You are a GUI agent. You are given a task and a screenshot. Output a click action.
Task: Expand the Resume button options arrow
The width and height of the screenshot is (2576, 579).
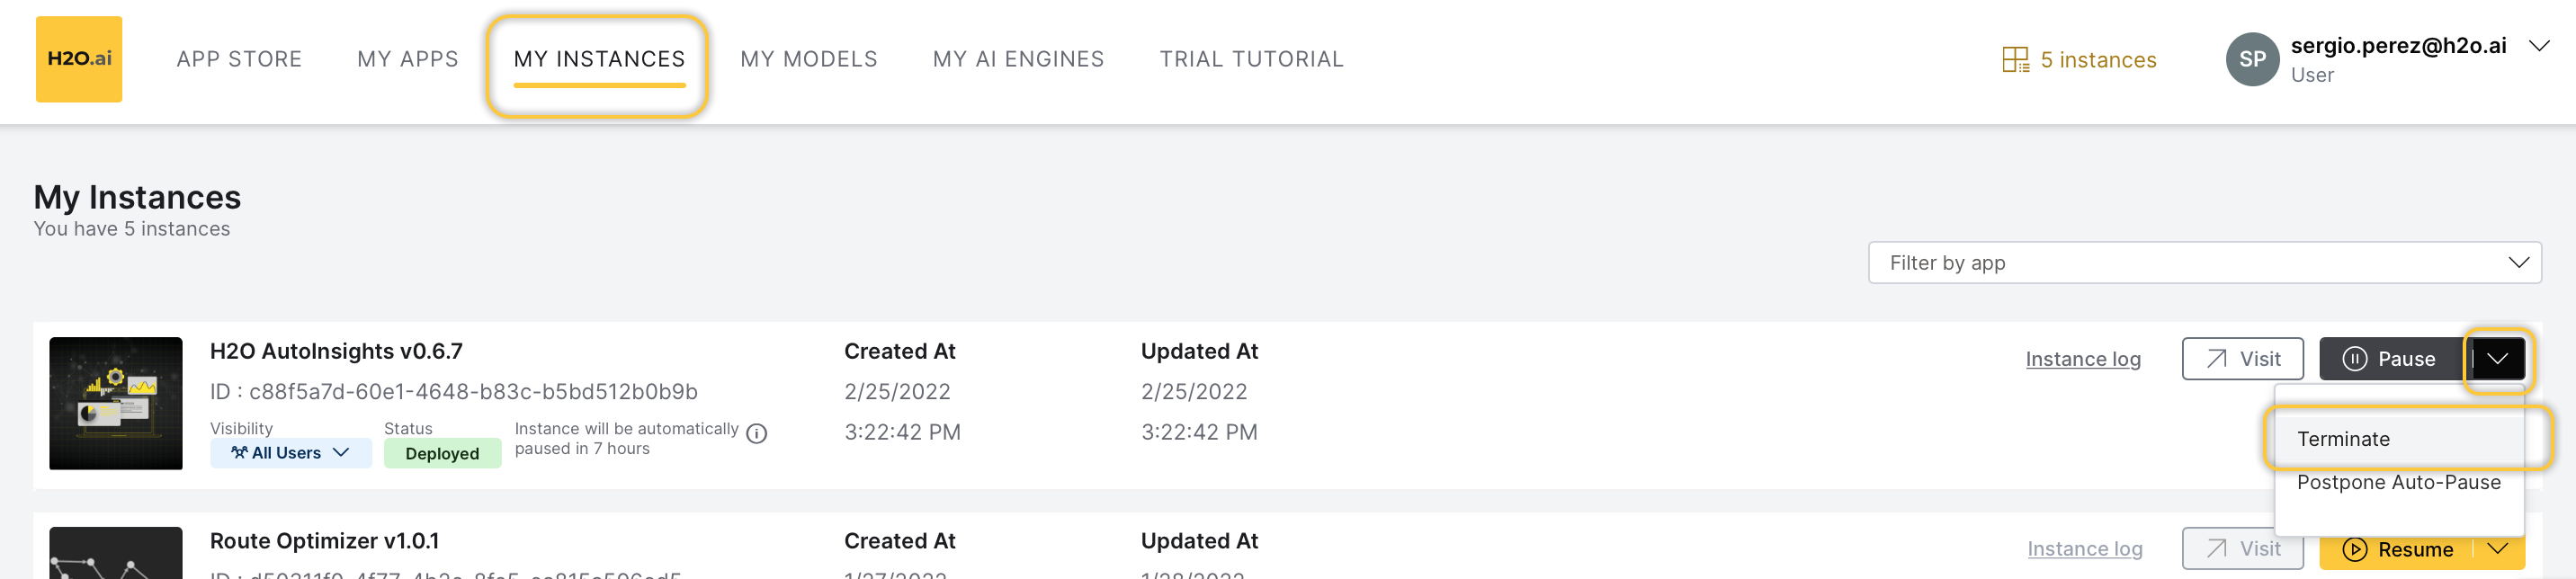tap(2498, 549)
